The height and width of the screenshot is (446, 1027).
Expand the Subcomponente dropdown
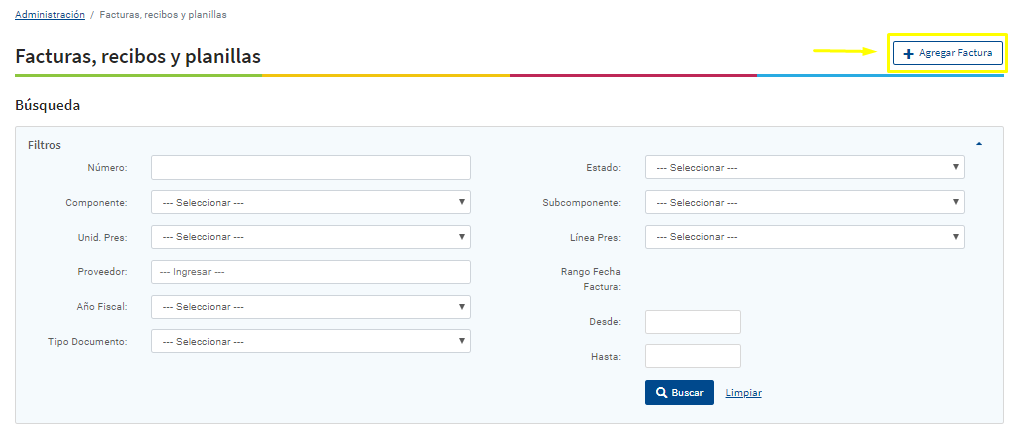tap(804, 202)
